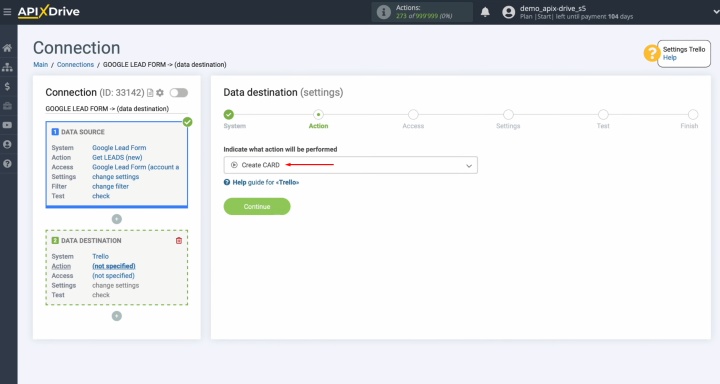Click the ApiX-Drive logo
Viewport: 720px width, 384px height.
click(x=49, y=11)
